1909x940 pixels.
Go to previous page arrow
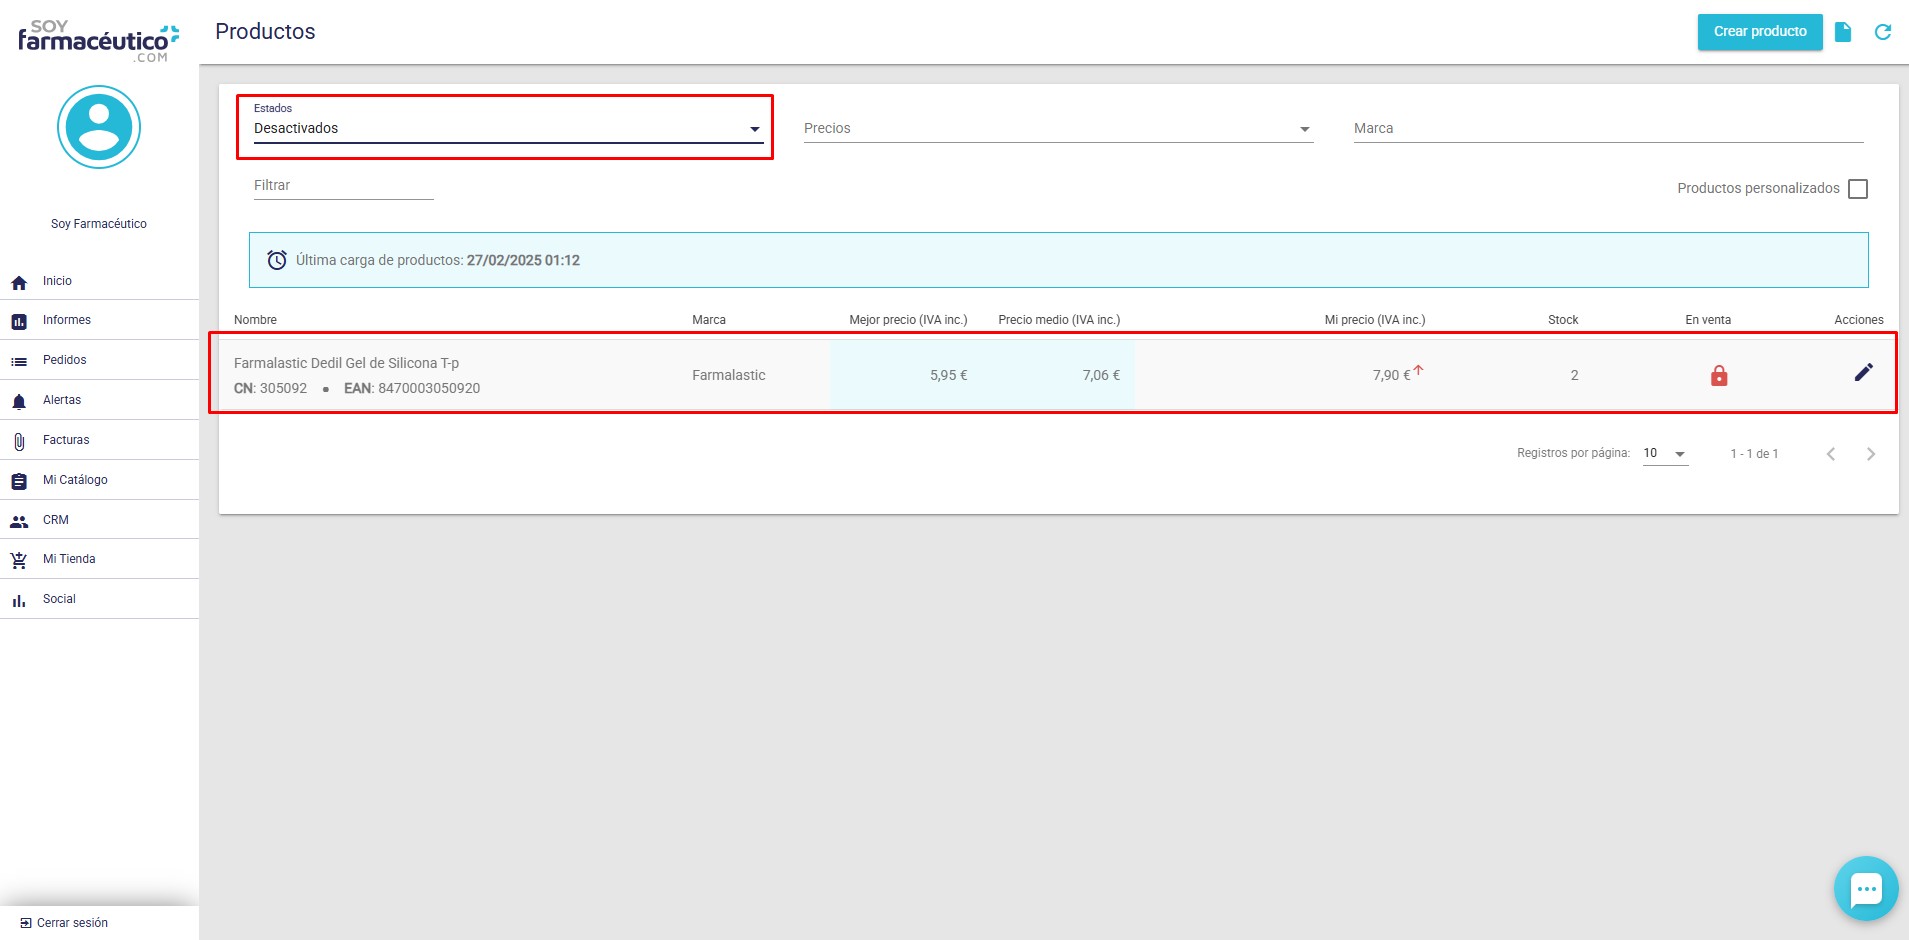[x=1831, y=454]
